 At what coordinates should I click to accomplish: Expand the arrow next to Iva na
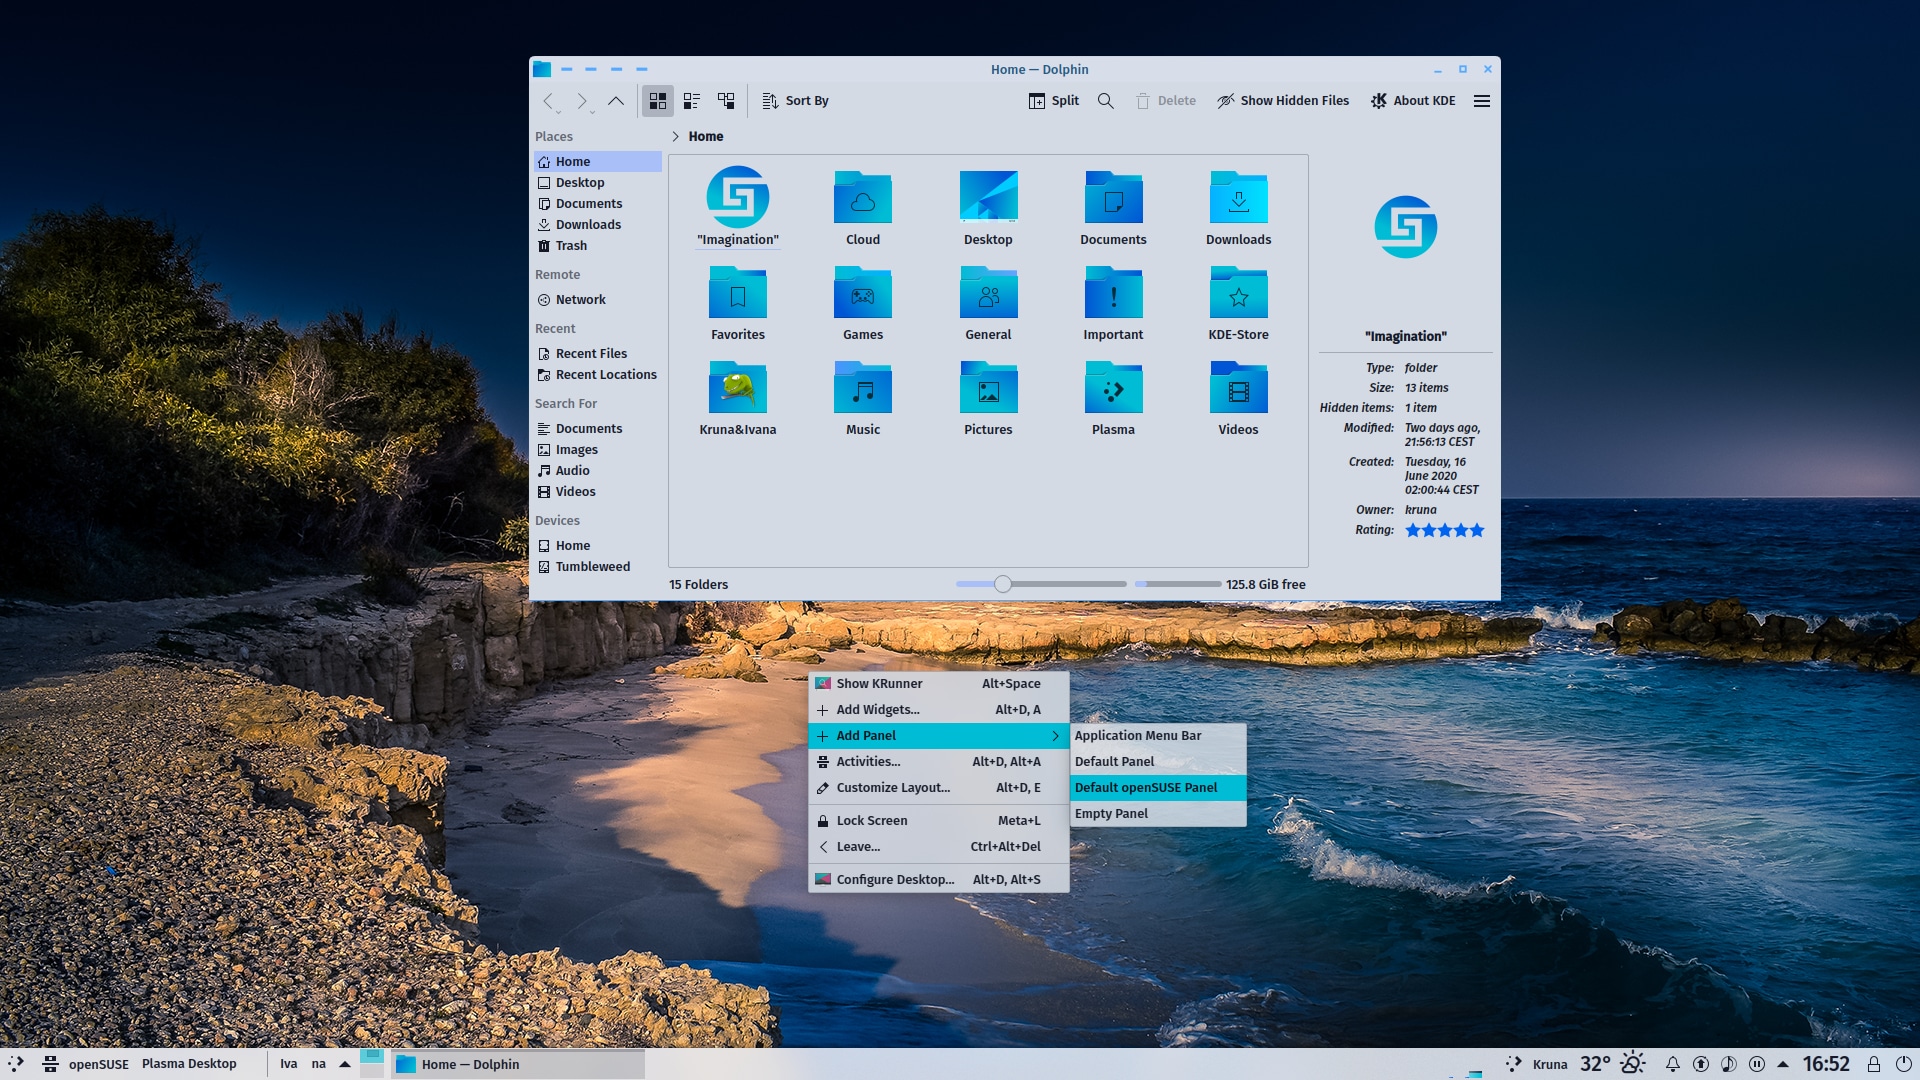pos(345,1064)
